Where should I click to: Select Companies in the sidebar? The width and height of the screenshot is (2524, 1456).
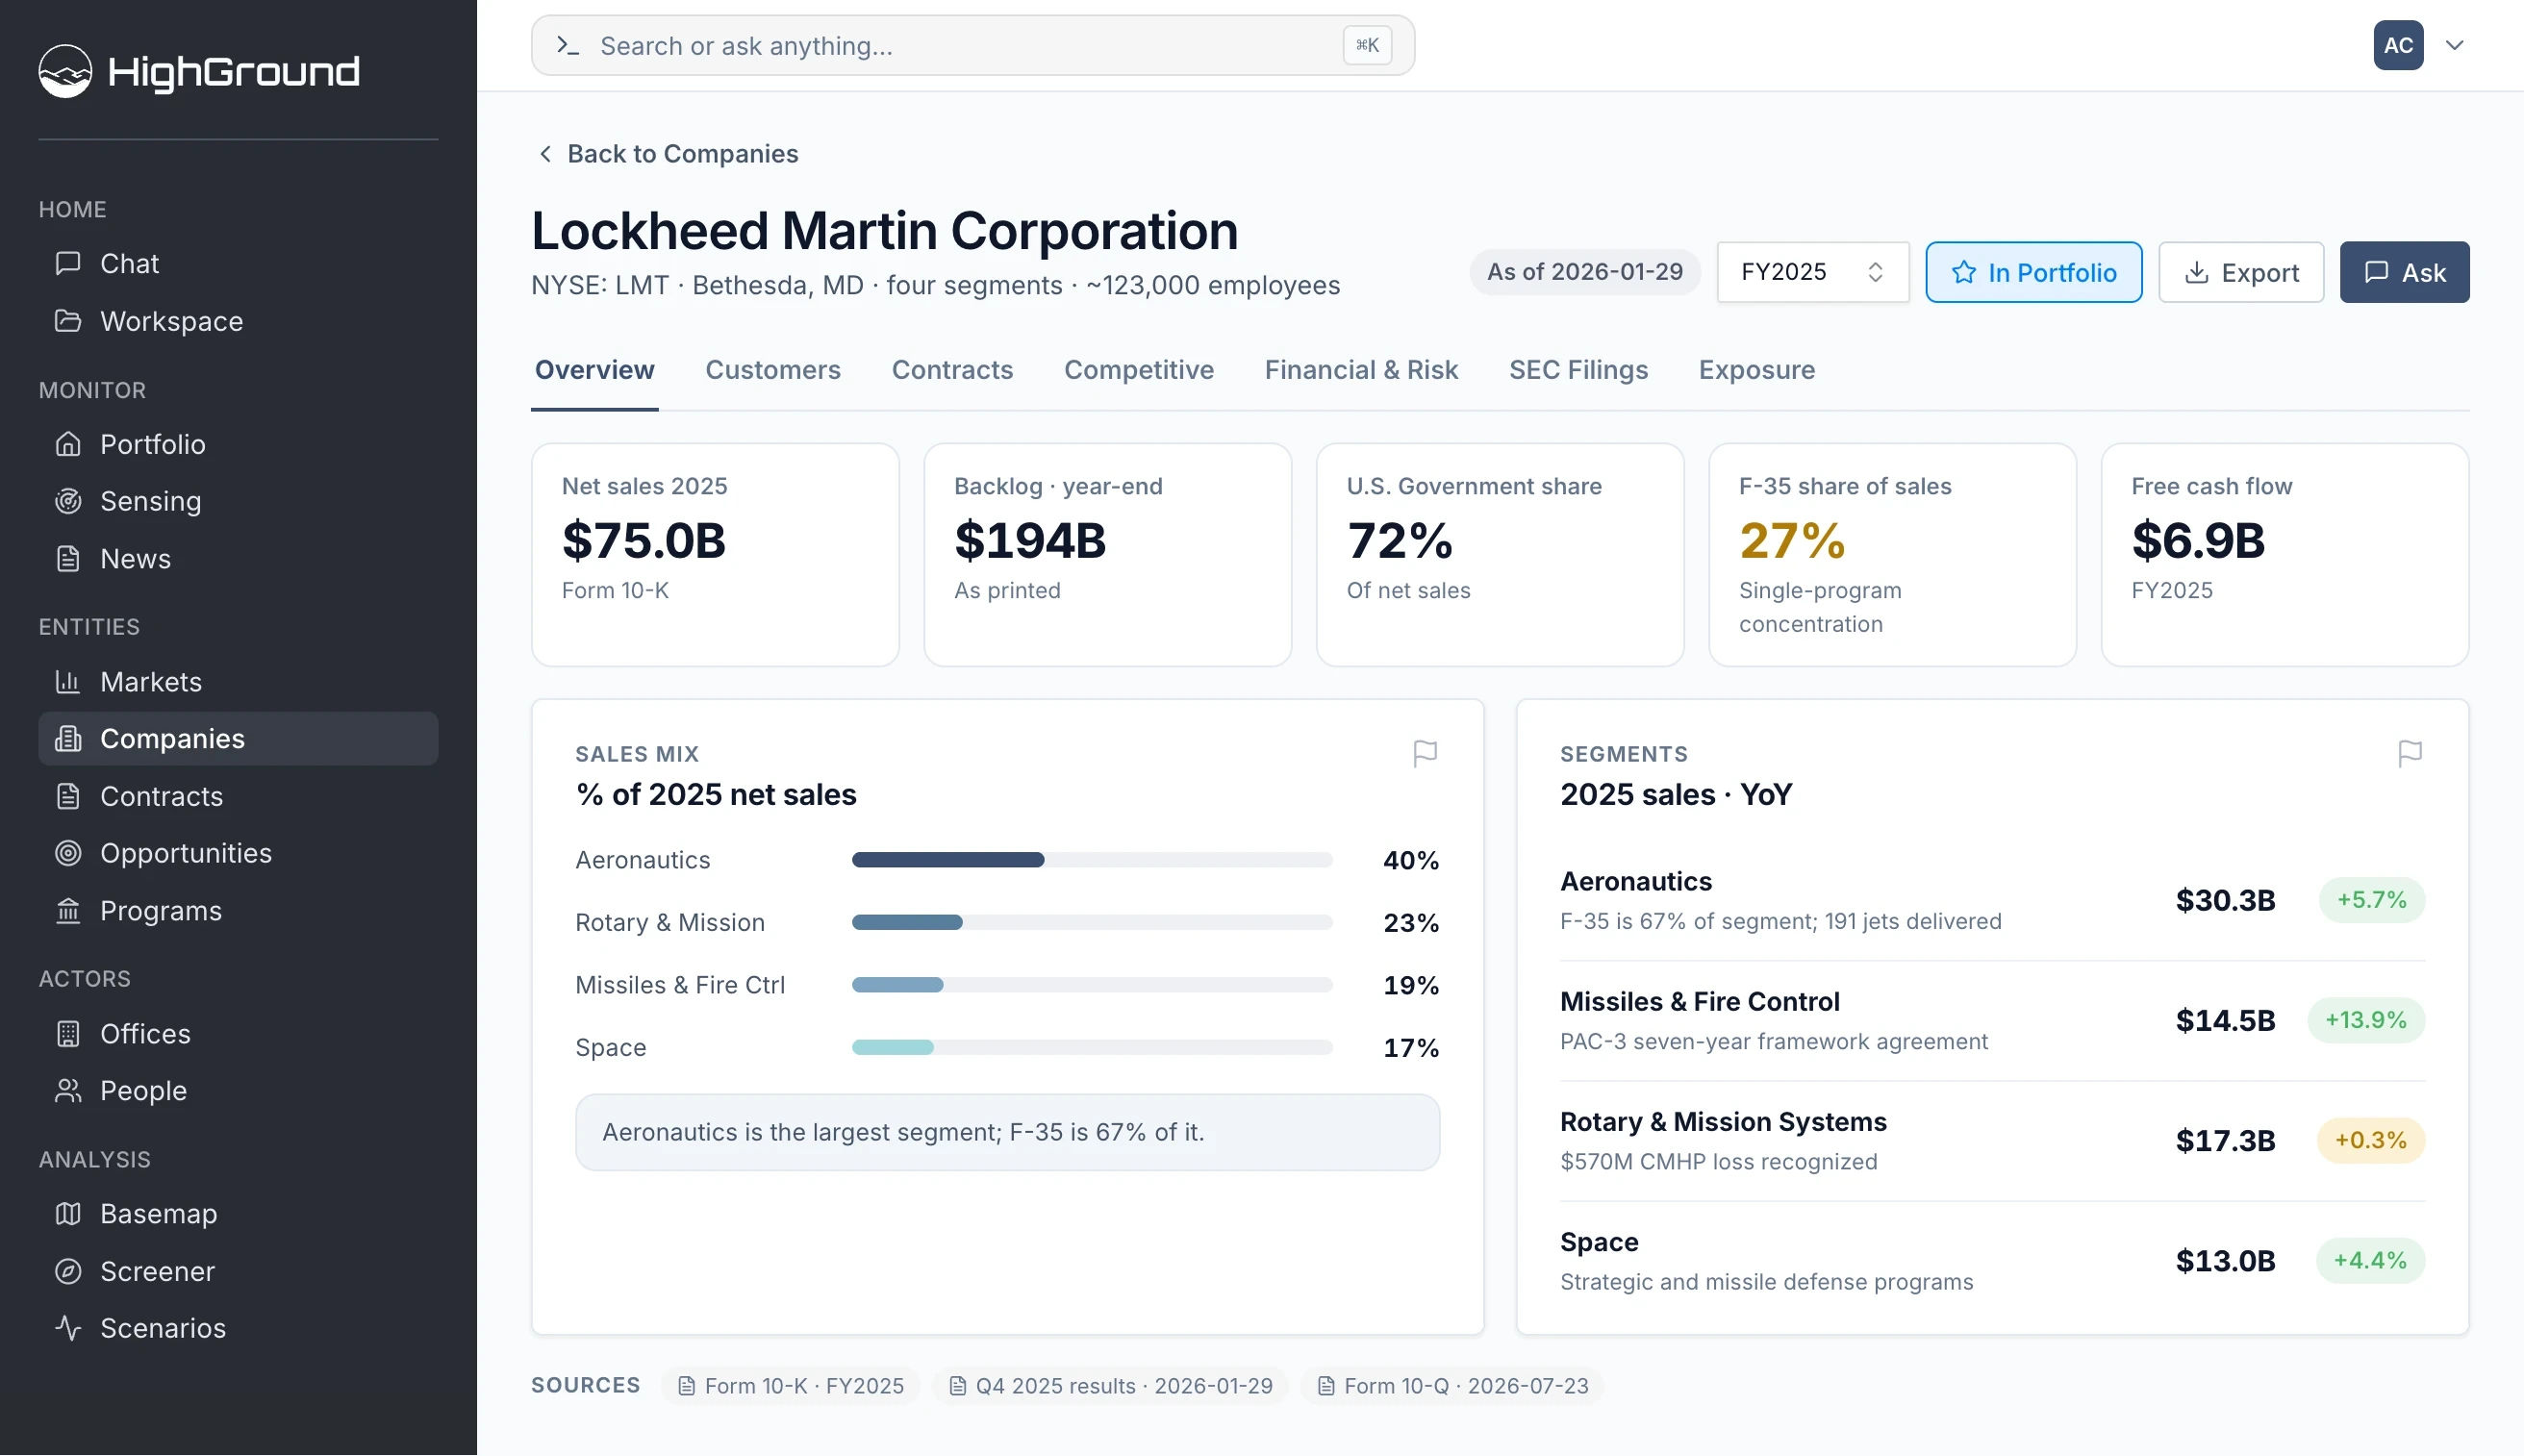[x=238, y=739]
